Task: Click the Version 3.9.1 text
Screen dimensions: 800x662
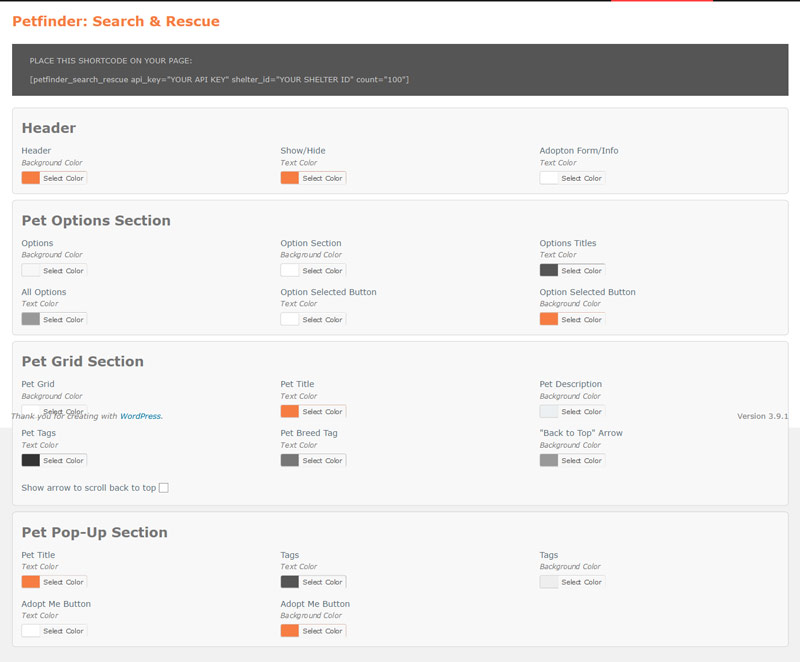Action: 763,416
